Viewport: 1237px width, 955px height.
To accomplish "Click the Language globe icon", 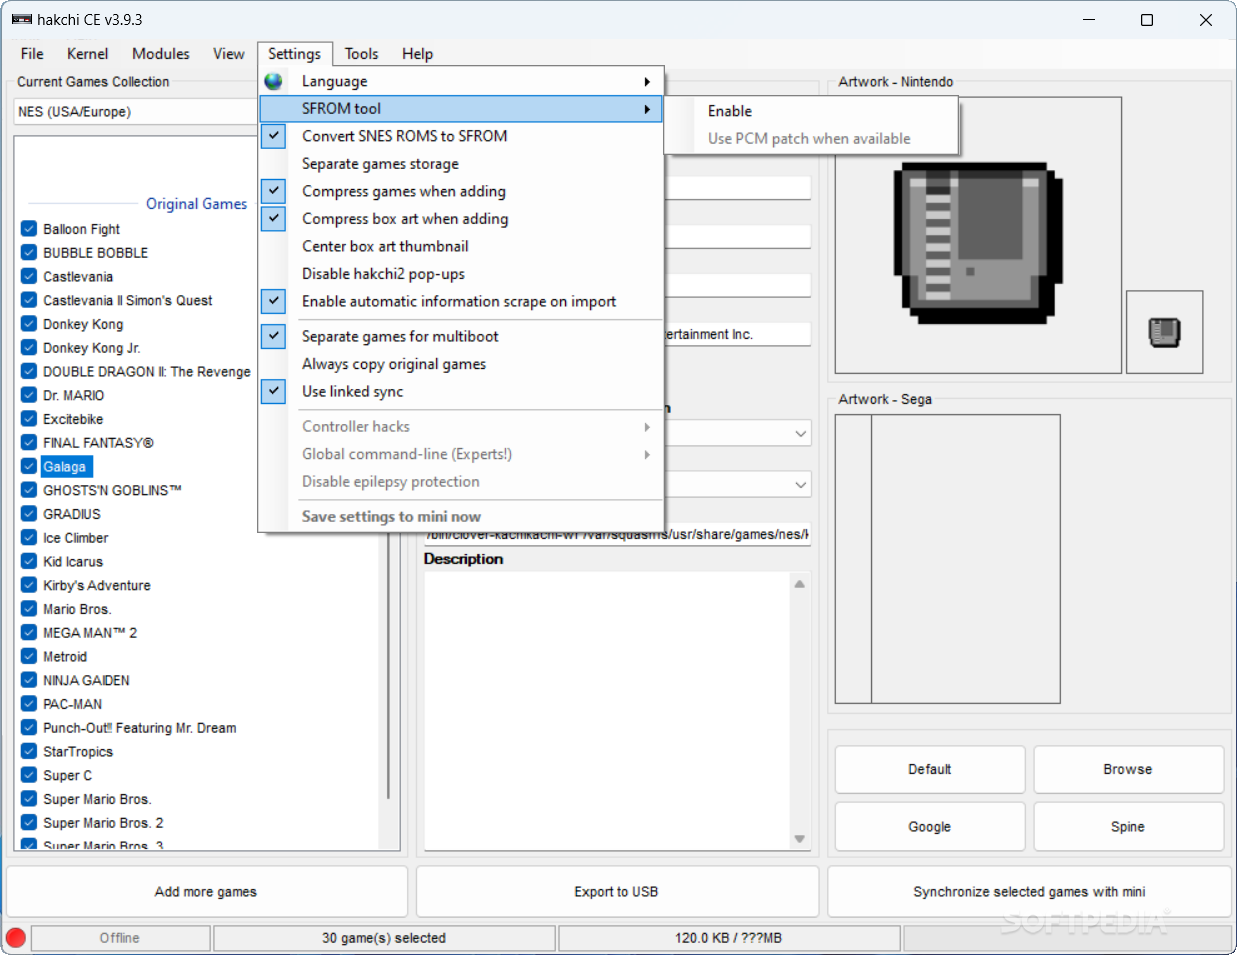I will point(273,81).
